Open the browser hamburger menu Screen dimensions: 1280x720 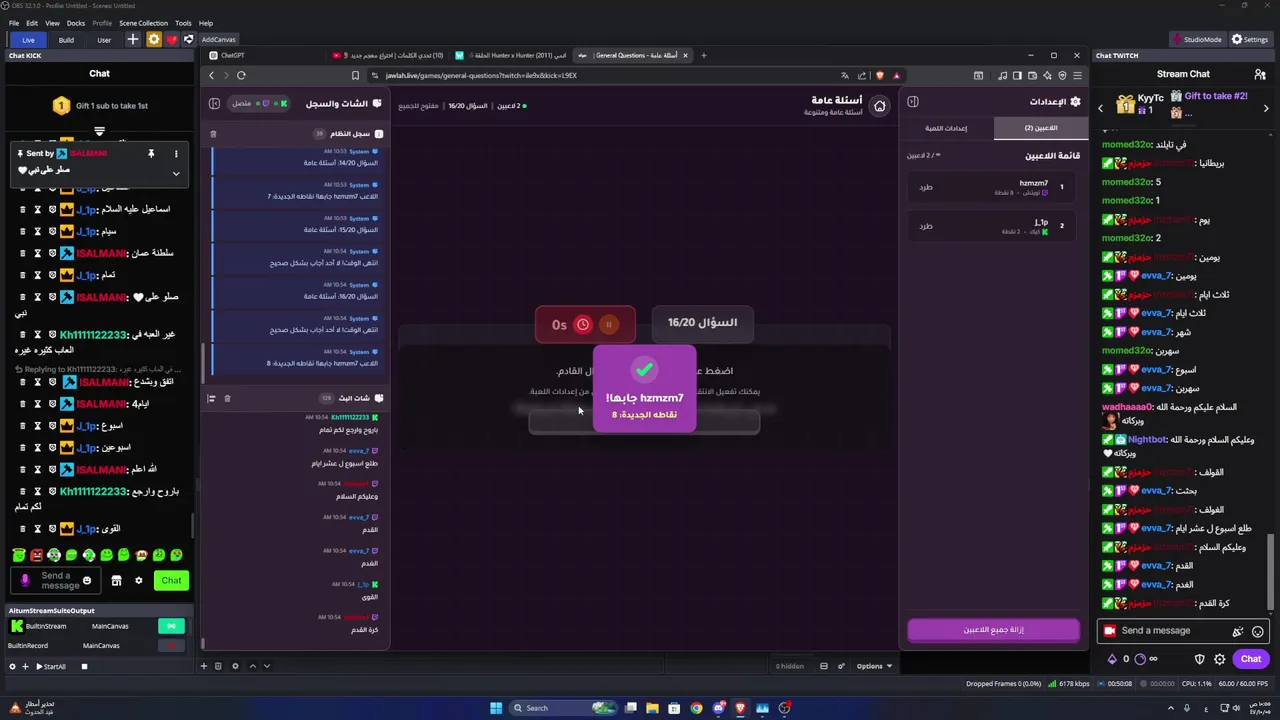(x=1077, y=75)
